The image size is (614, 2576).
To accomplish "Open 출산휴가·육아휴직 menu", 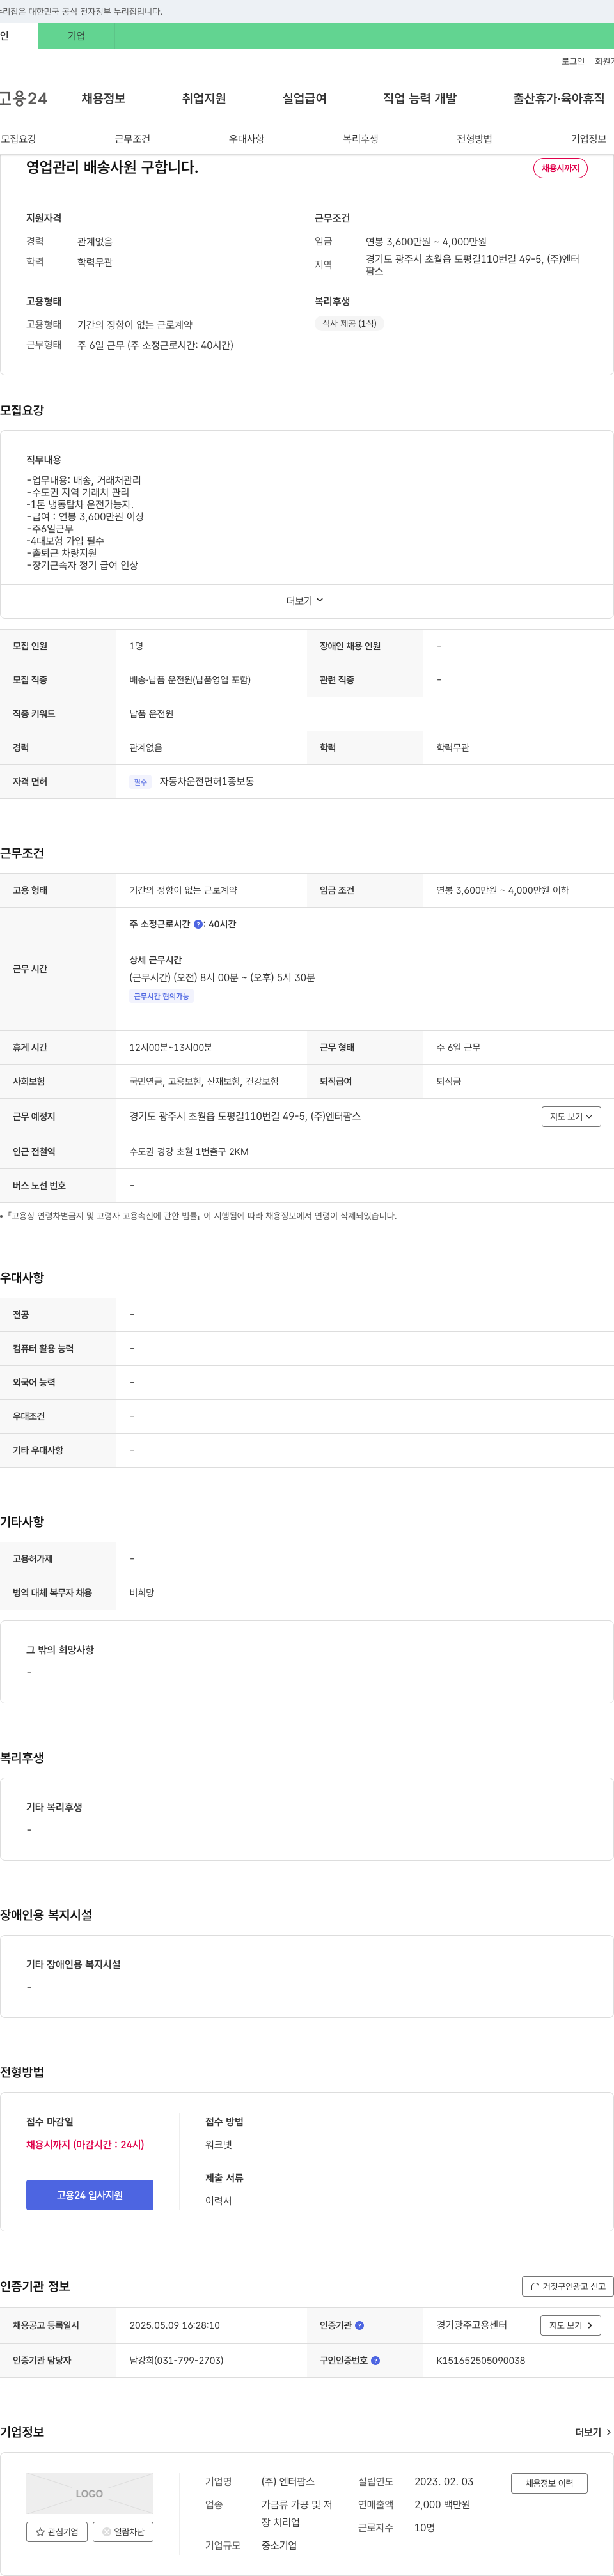I will [559, 98].
